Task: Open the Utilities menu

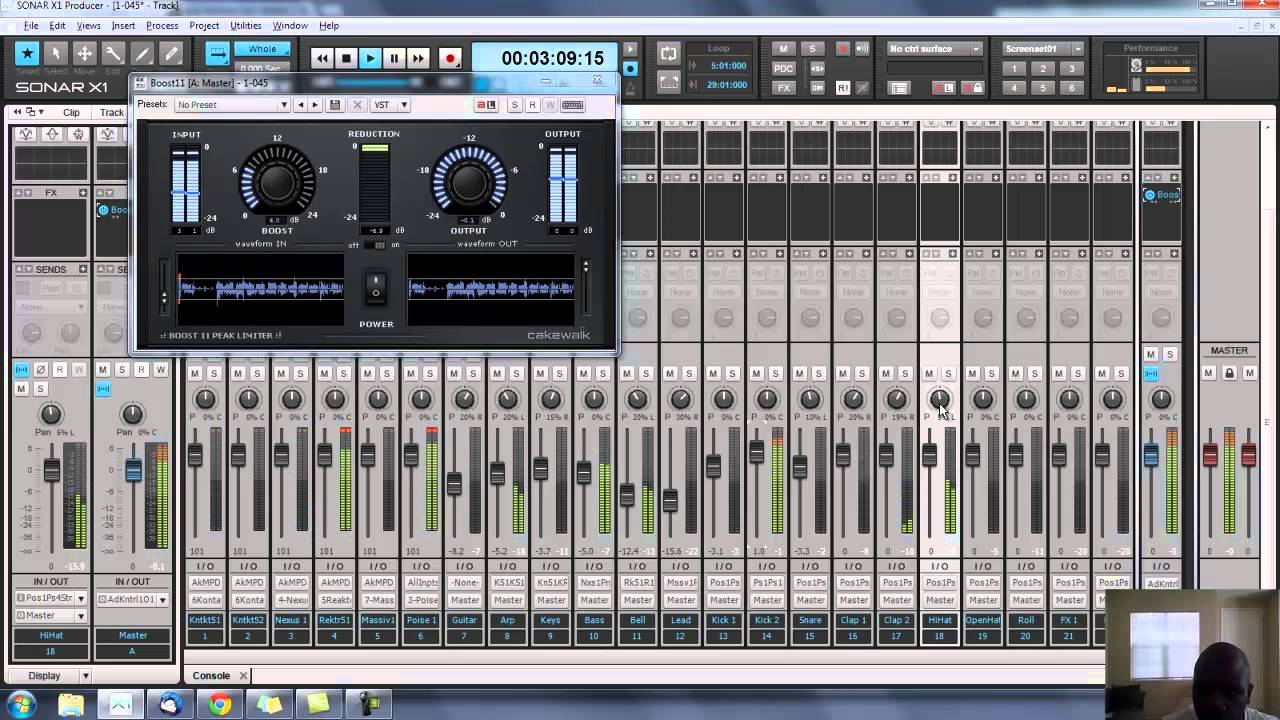Action: [246, 25]
